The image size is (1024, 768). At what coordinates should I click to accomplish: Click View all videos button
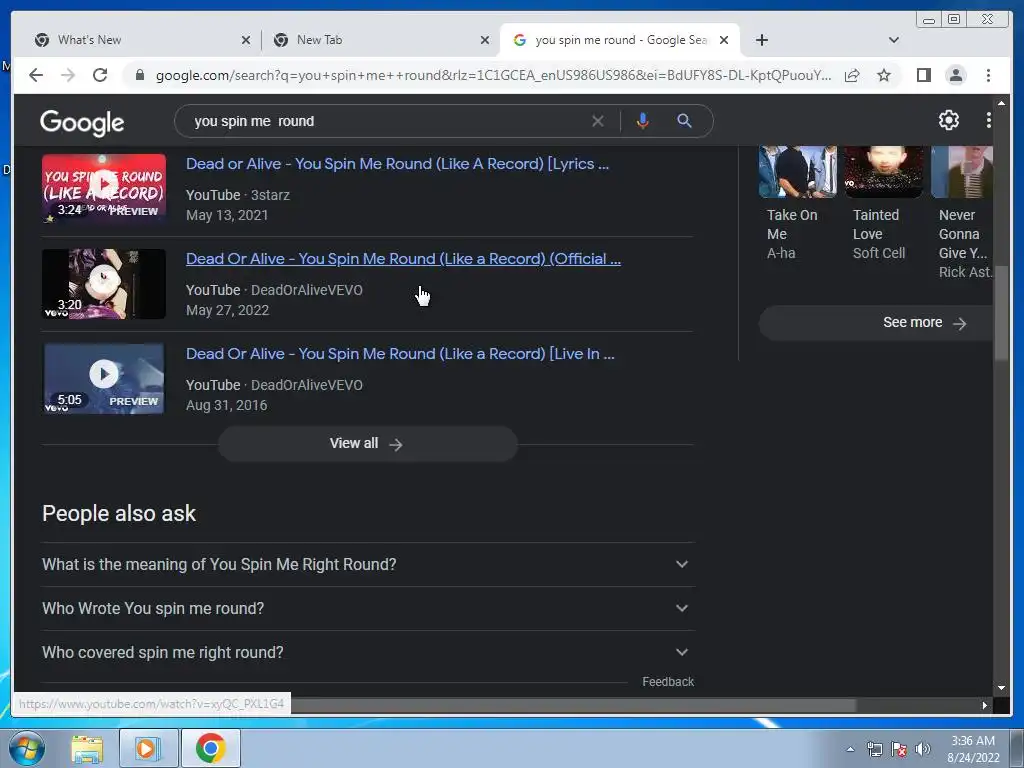click(367, 443)
